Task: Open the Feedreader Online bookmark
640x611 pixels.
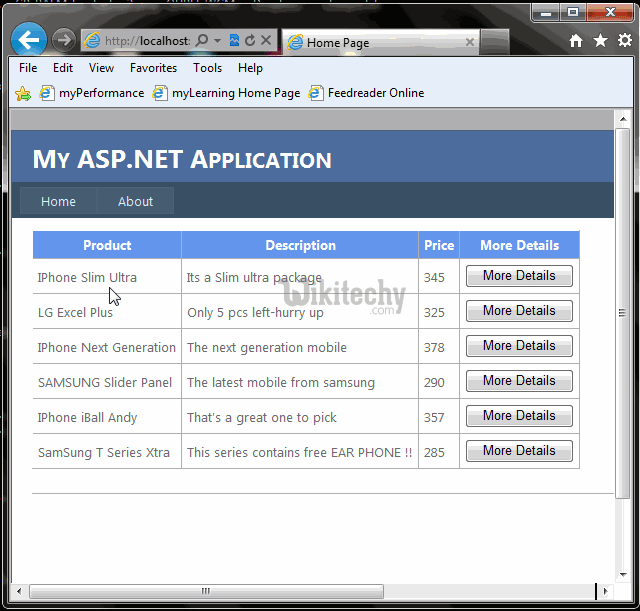Action: pos(366,93)
